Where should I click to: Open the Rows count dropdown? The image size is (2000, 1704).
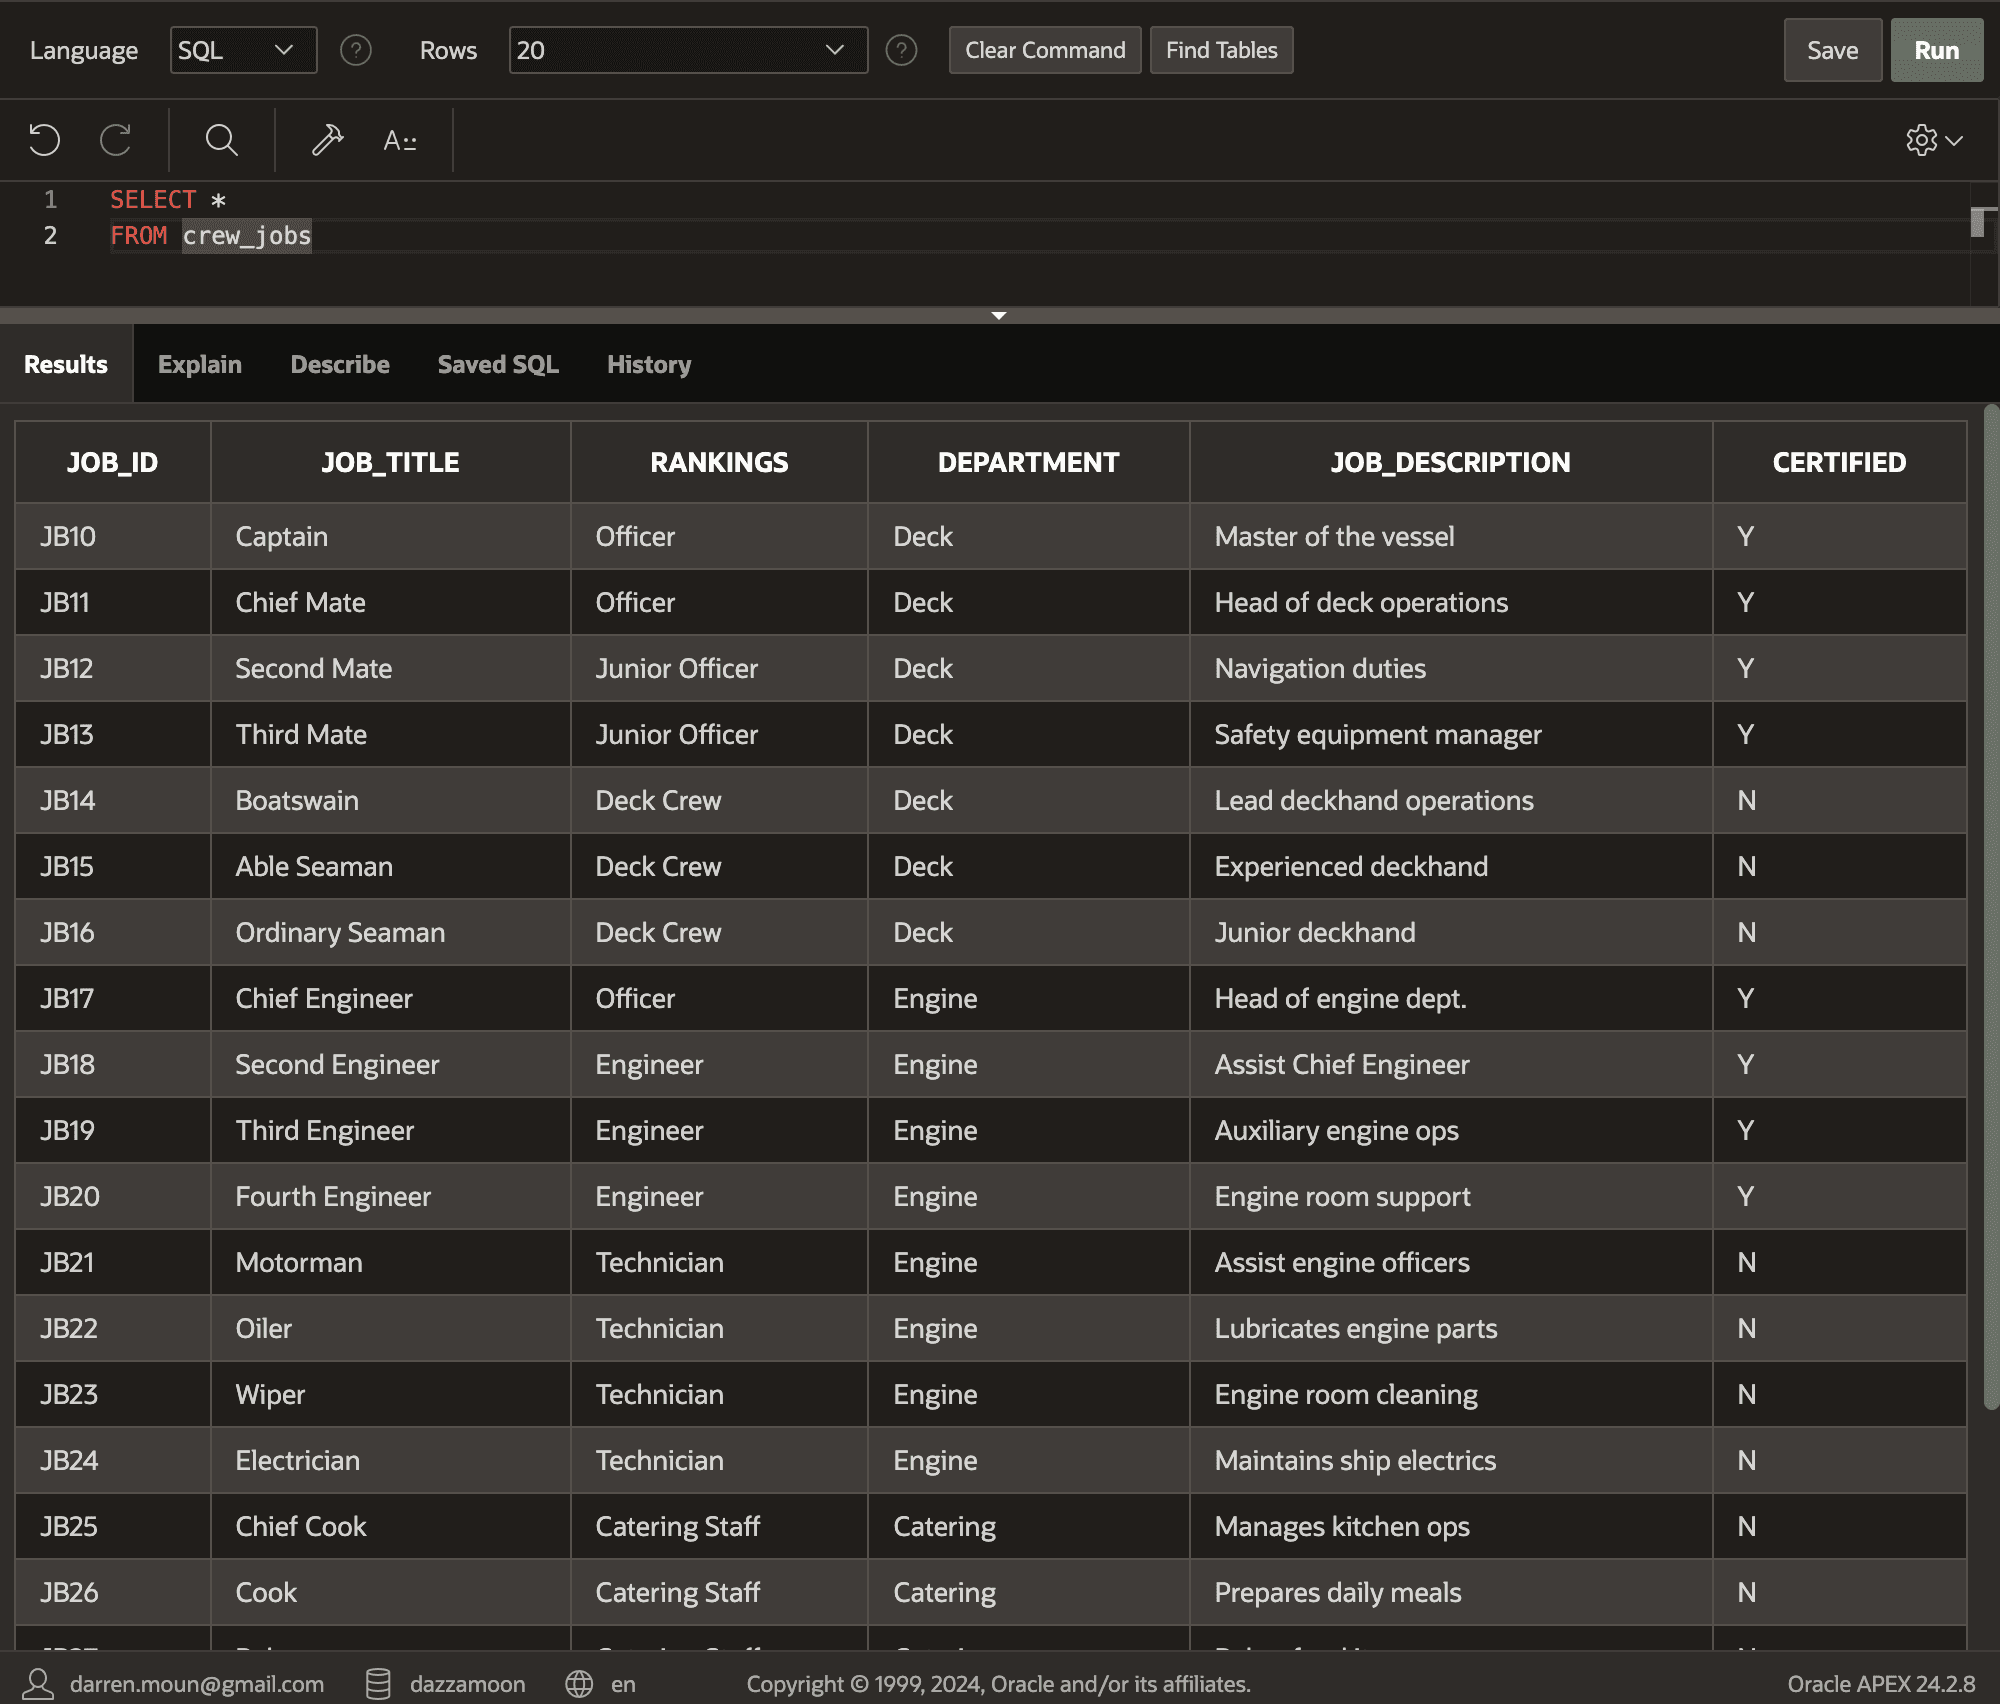(688, 50)
